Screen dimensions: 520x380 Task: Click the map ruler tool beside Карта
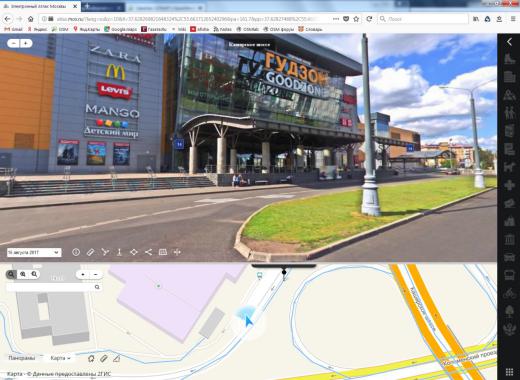click(104, 358)
